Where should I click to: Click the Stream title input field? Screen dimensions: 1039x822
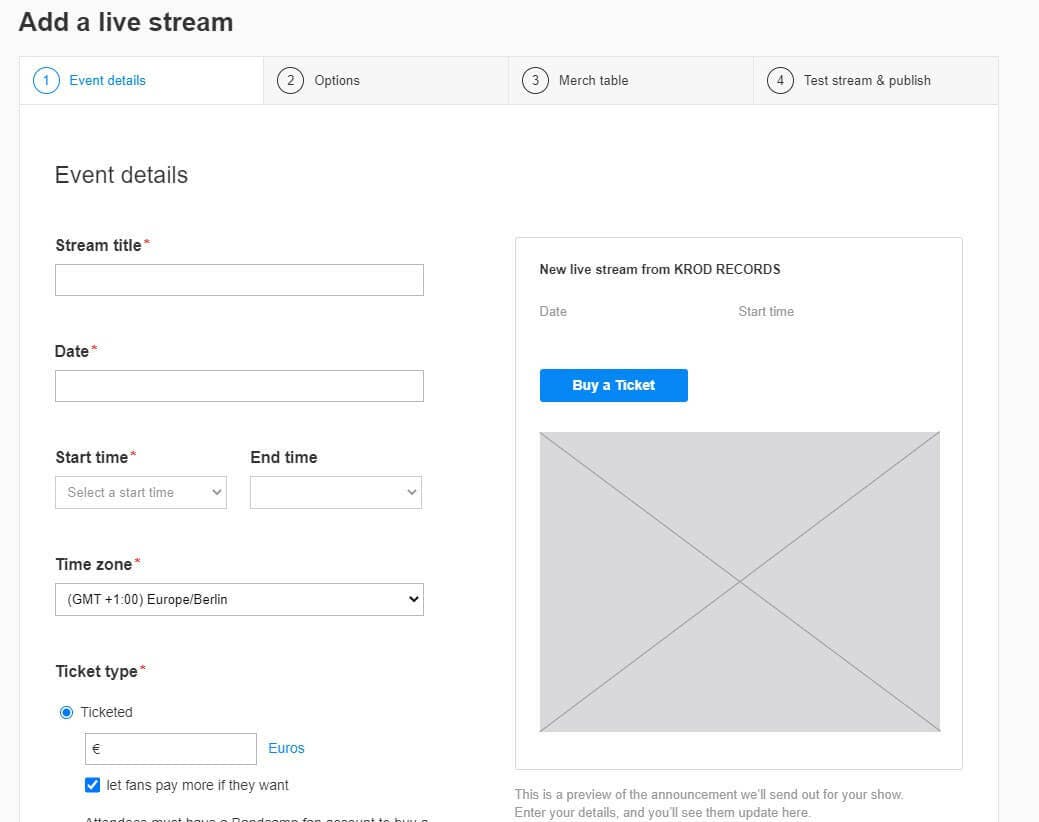[x=239, y=280]
